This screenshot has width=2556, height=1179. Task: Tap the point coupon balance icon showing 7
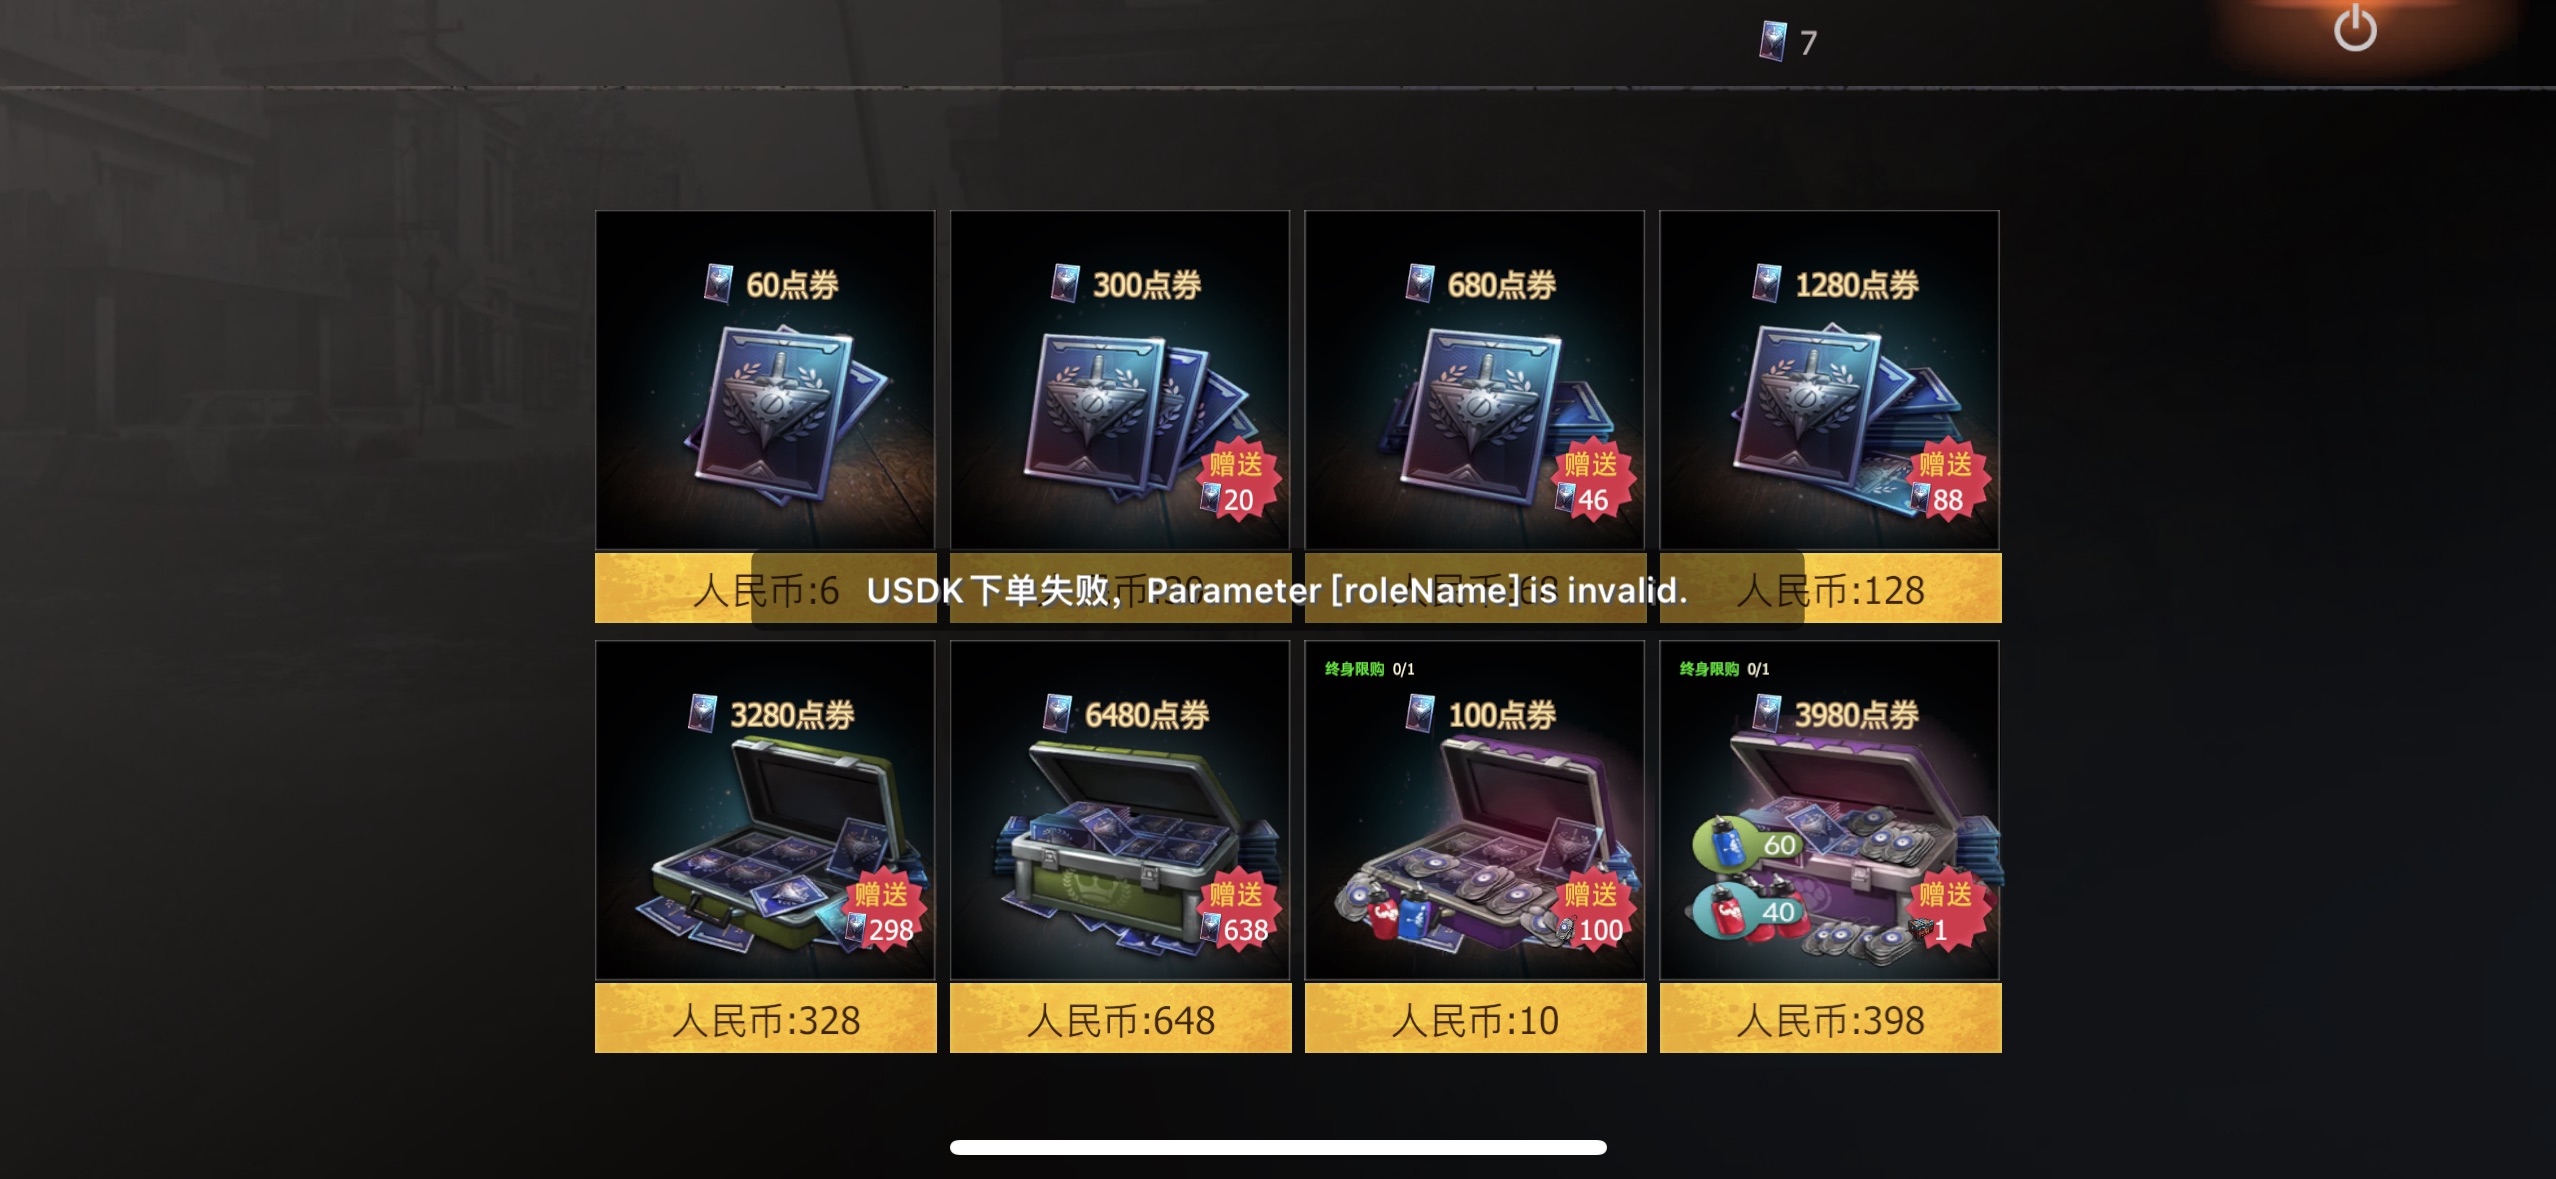pos(1773,42)
